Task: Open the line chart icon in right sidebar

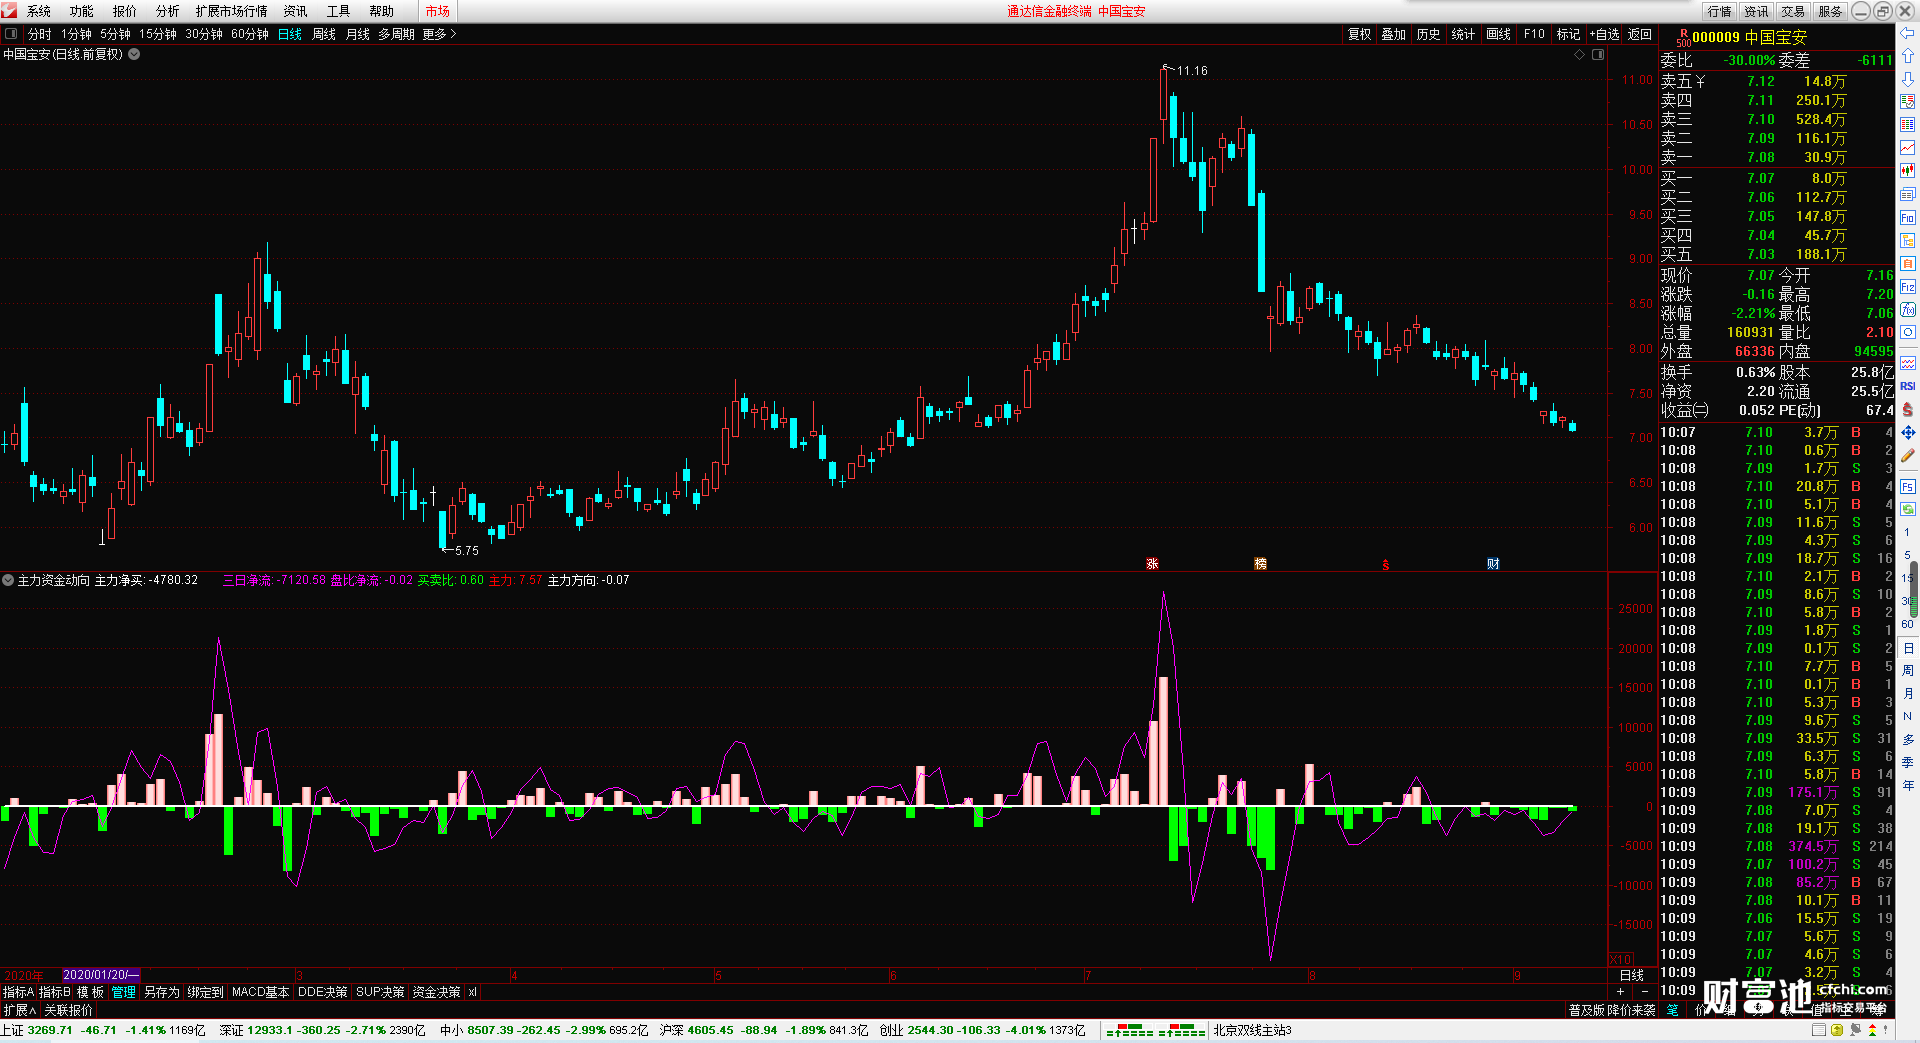Action: [1907, 148]
